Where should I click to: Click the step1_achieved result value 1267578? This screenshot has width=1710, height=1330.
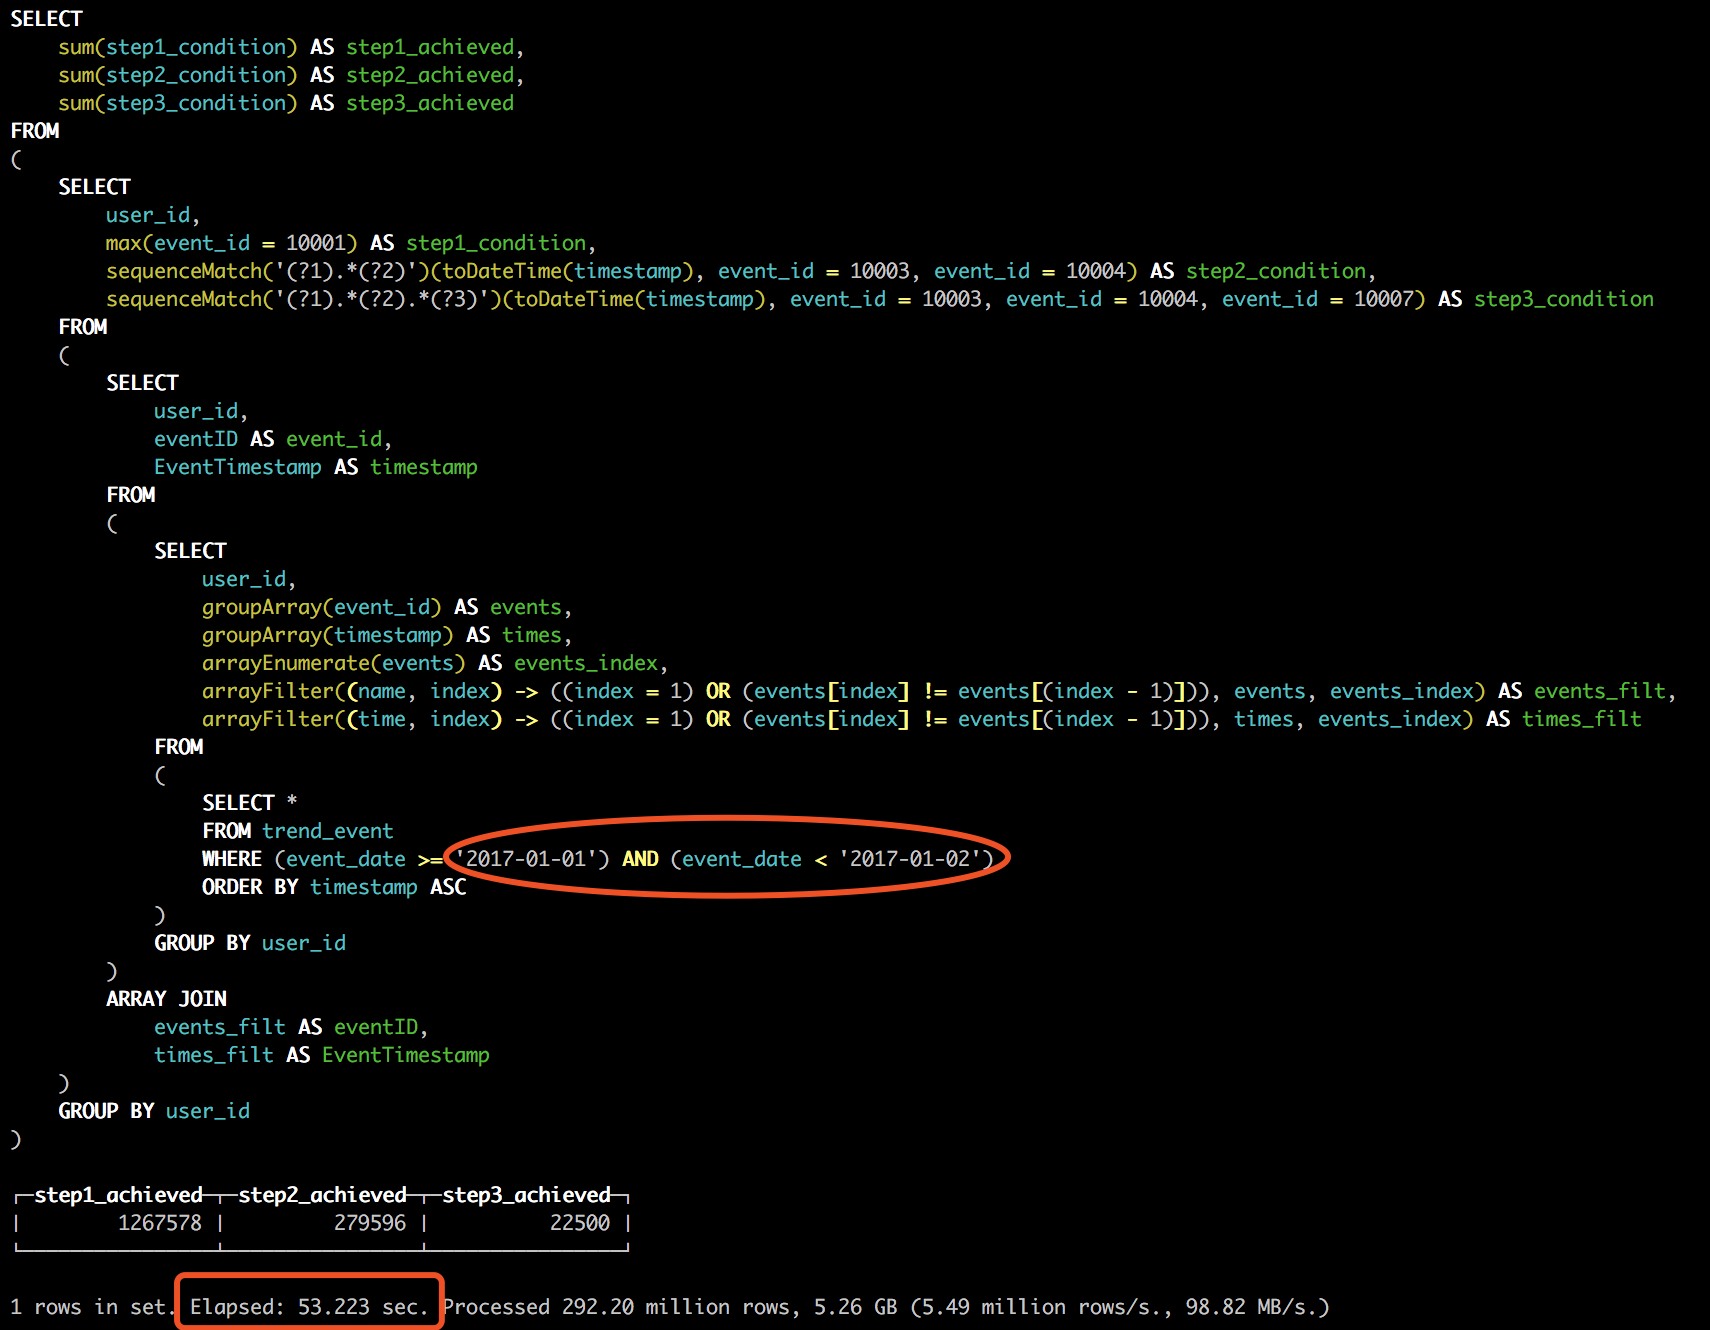click(x=159, y=1223)
